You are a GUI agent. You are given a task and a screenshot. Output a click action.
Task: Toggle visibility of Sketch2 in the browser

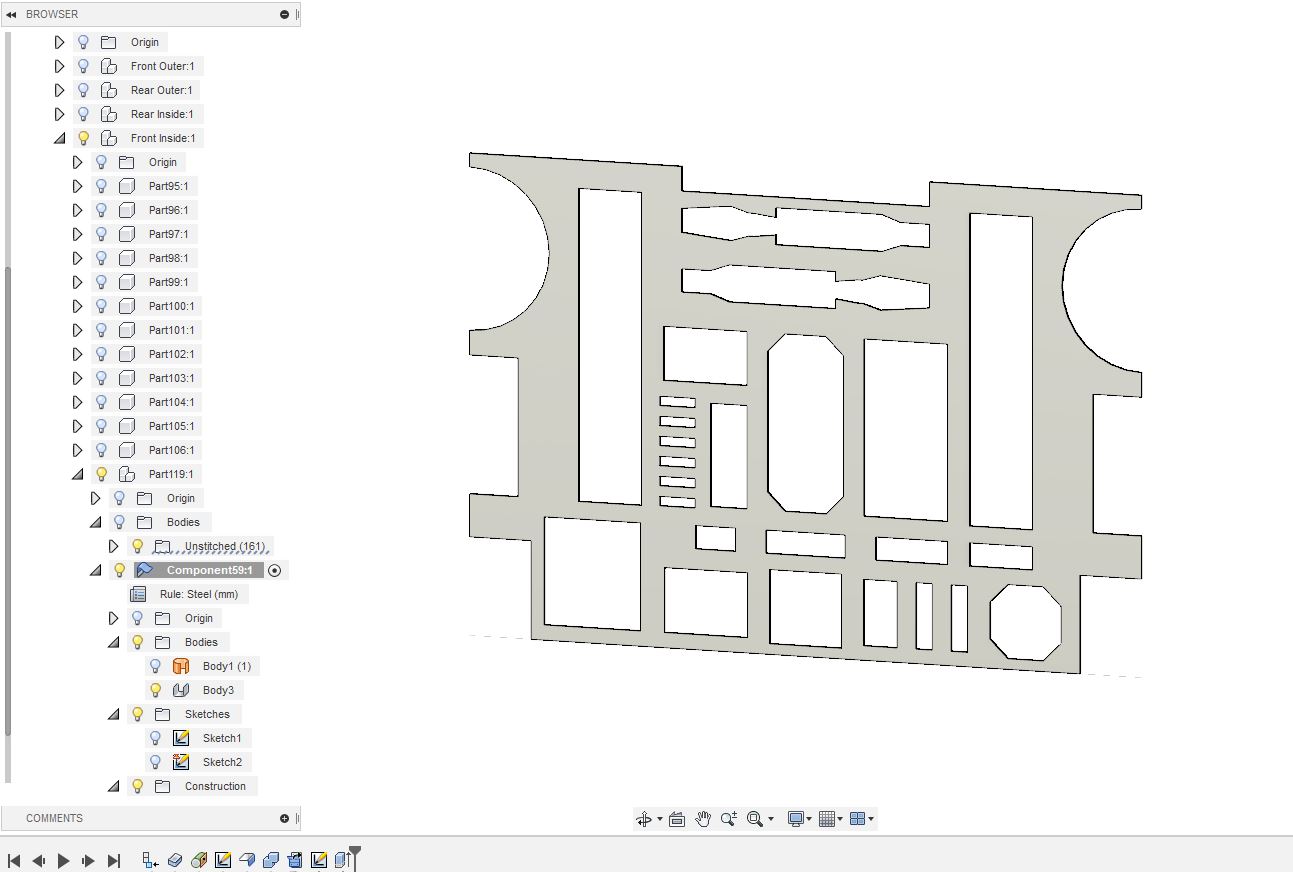coord(155,762)
